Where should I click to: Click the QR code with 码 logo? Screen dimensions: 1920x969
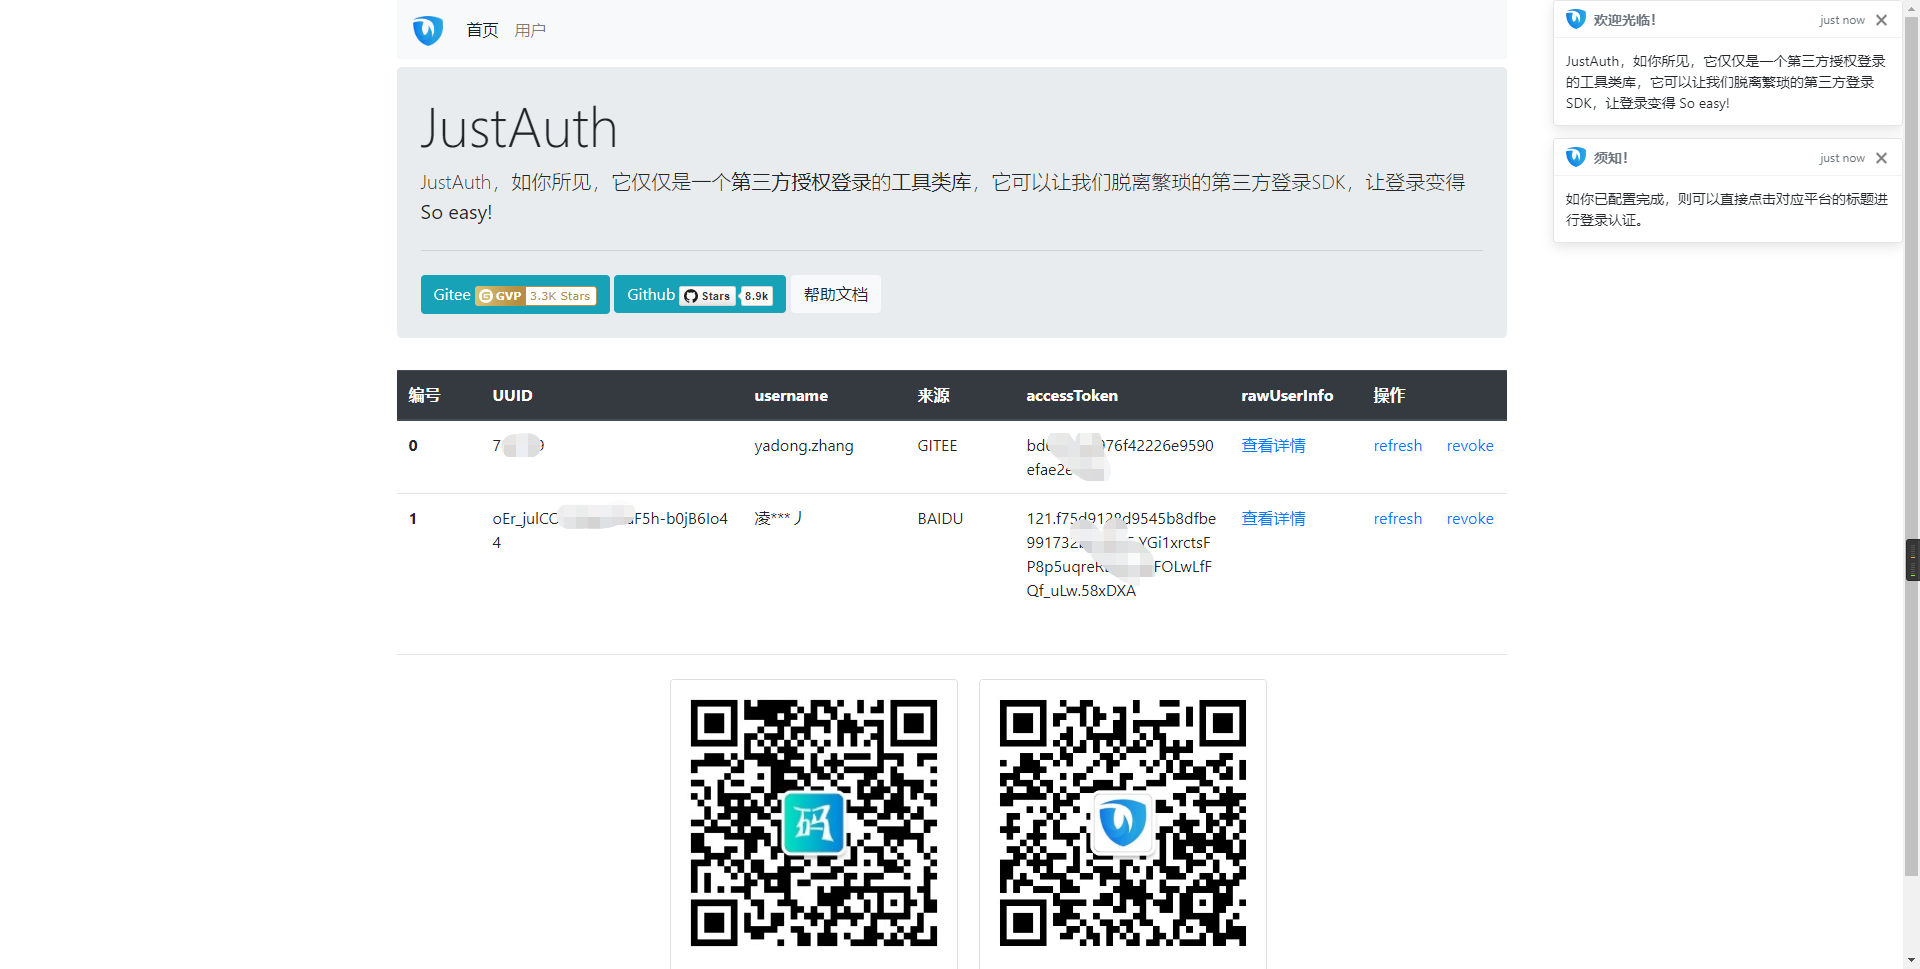(814, 823)
